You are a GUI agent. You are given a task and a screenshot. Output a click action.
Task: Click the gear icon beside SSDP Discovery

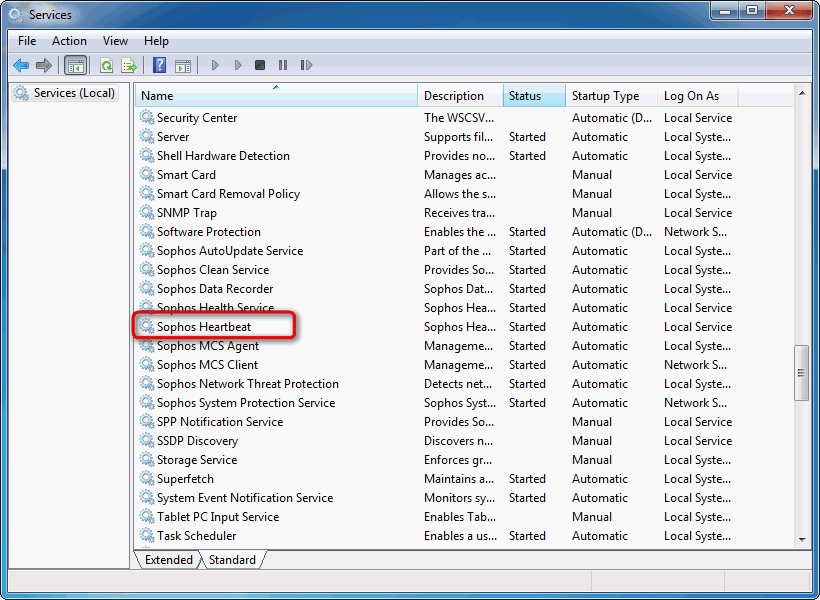point(147,440)
